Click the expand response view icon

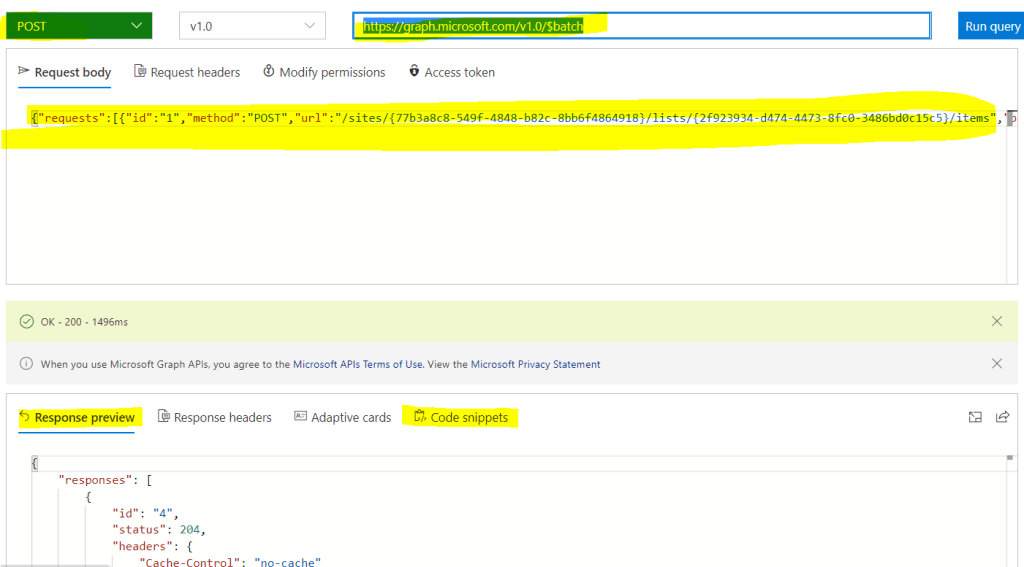(x=975, y=417)
